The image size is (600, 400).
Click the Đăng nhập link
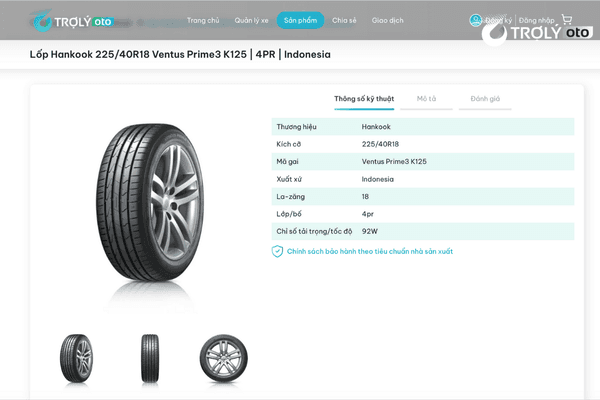click(536, 21)
